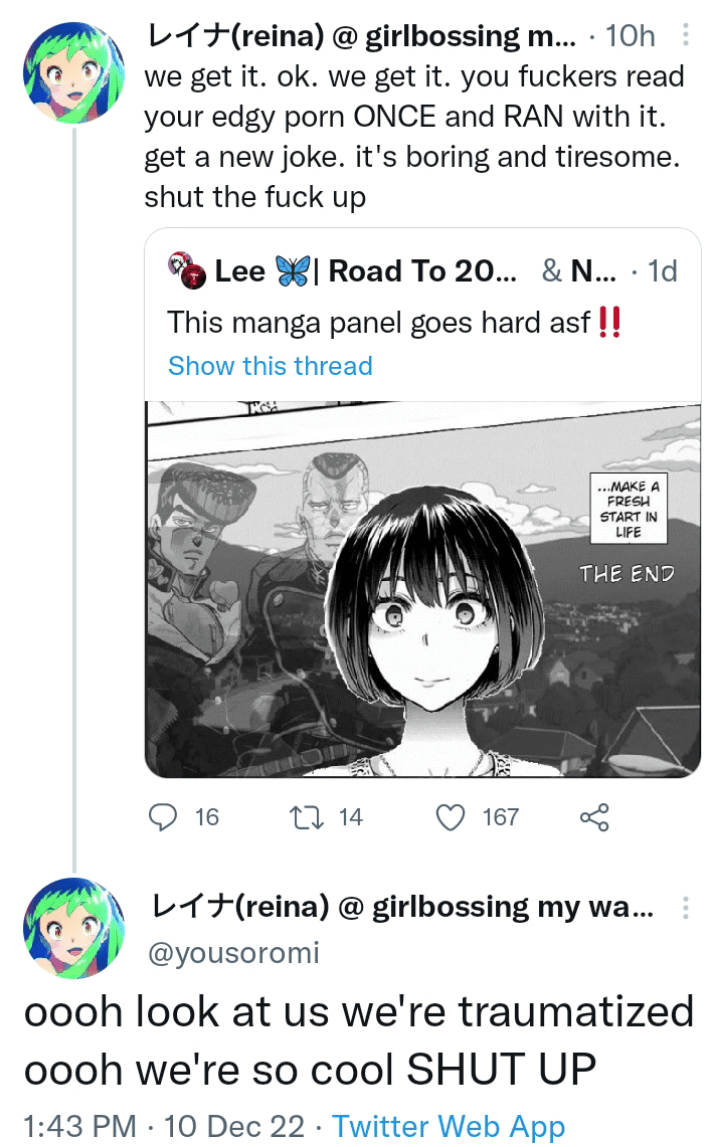Click Lee's small profile picture
The width and height of the screenshot is (720, 1147).
click(187, 271)
